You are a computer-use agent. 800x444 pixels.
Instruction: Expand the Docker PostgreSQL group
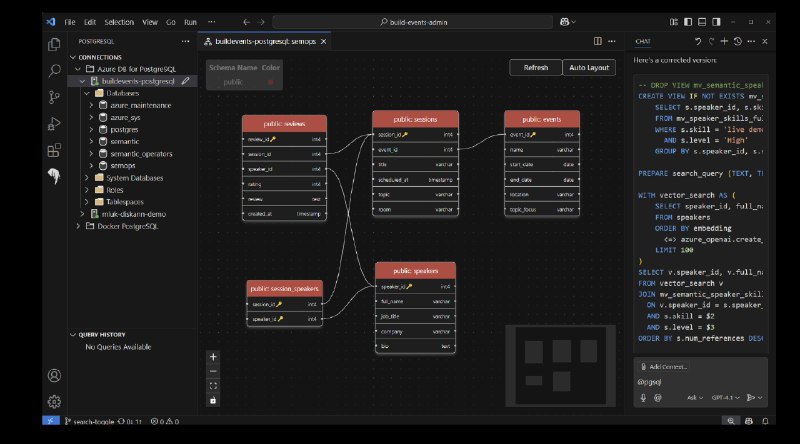(78, 226)
